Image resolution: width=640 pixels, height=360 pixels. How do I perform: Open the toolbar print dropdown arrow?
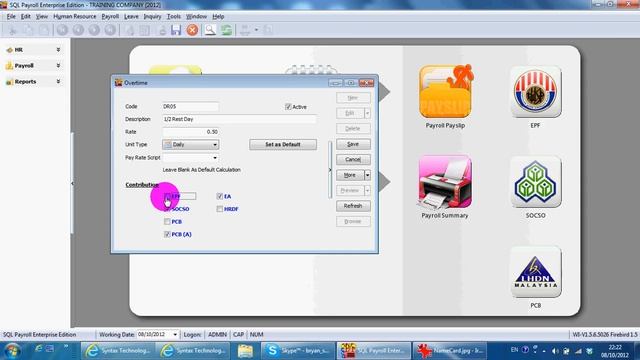point(256,30)
